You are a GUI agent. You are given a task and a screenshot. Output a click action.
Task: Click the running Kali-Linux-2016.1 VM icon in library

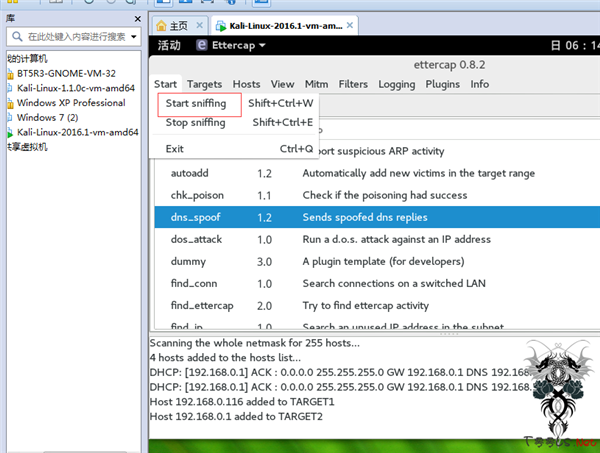pos(10,131)
